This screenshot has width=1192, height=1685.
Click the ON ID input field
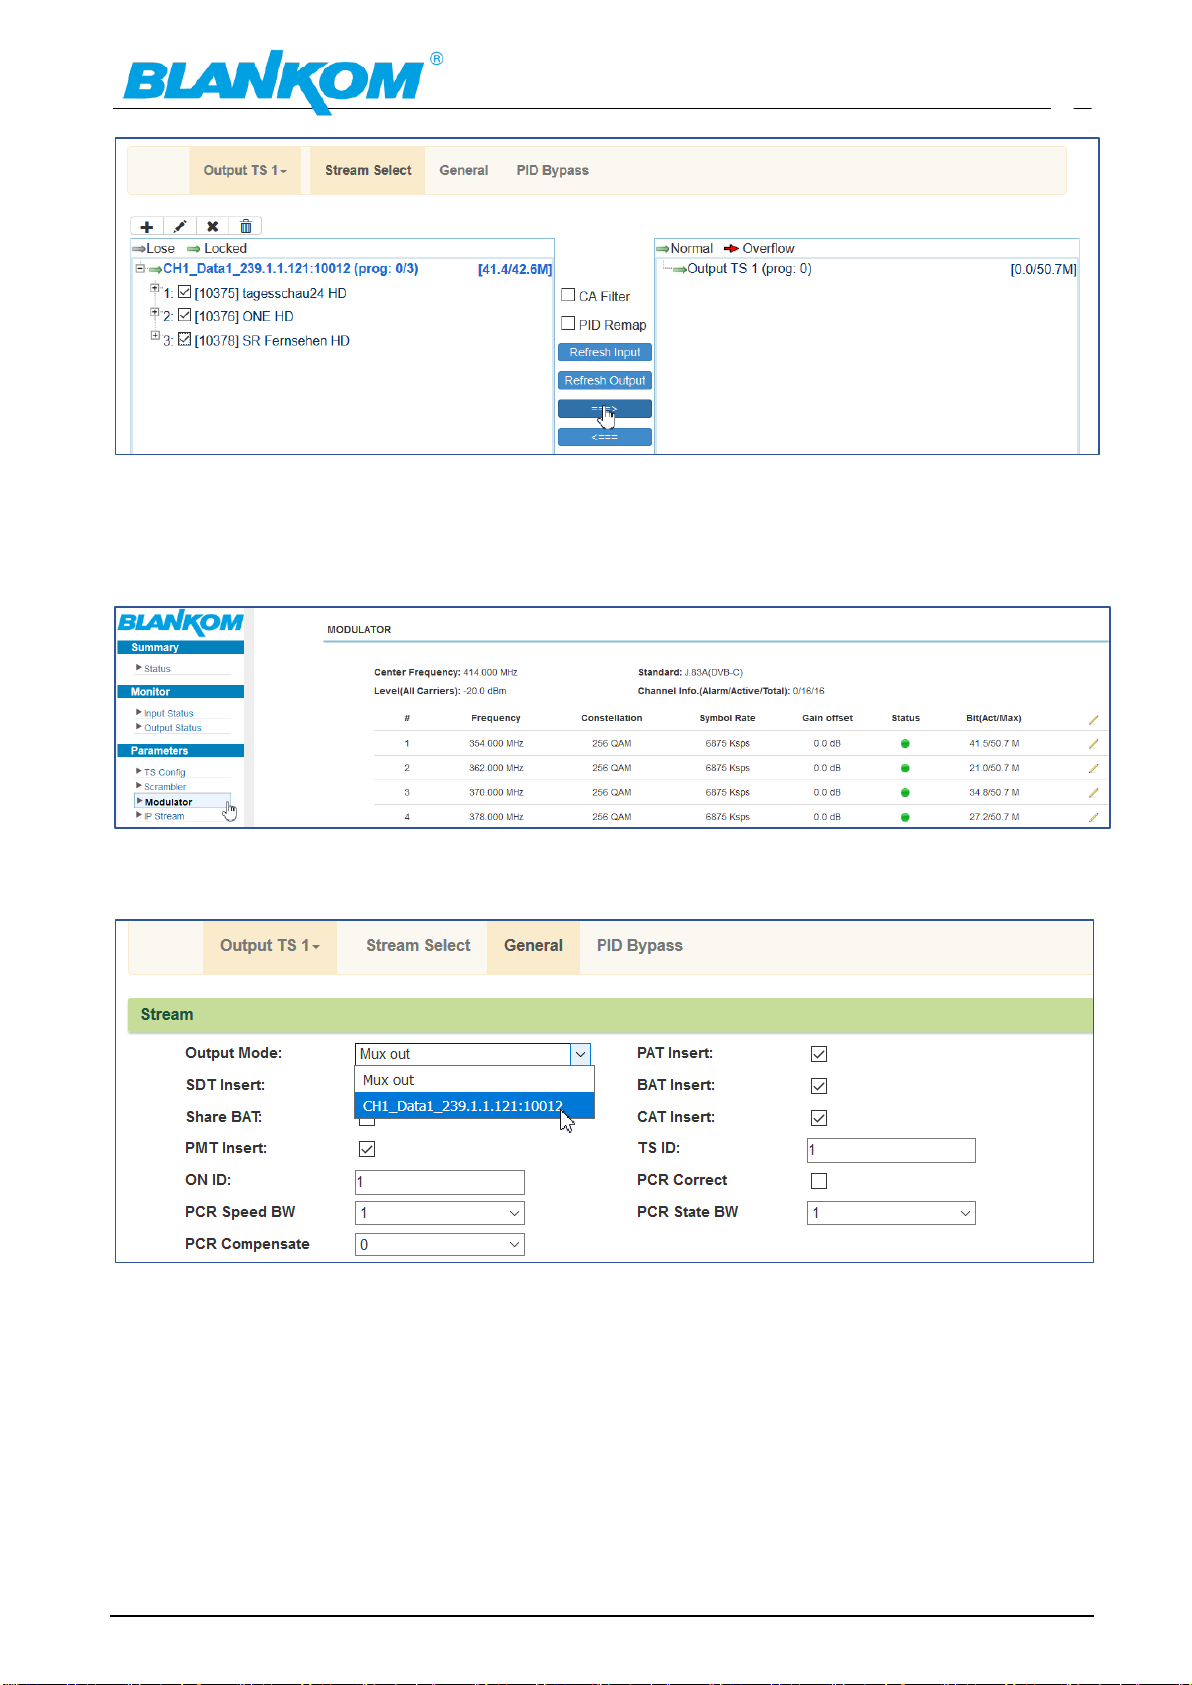coord(440,1182)
